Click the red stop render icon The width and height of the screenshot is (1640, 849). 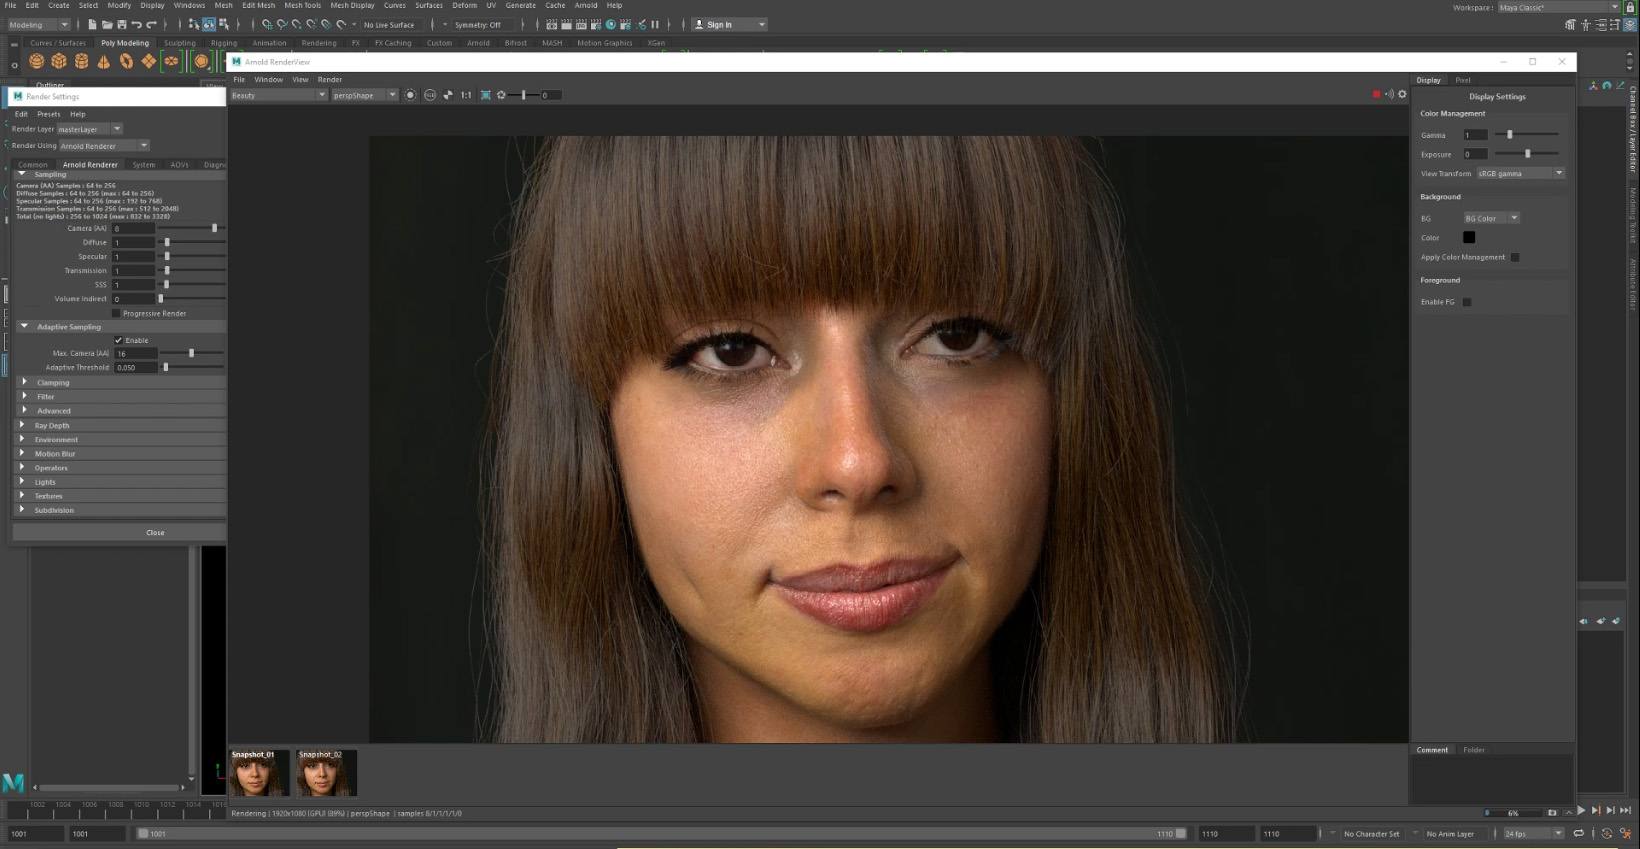1376,94
